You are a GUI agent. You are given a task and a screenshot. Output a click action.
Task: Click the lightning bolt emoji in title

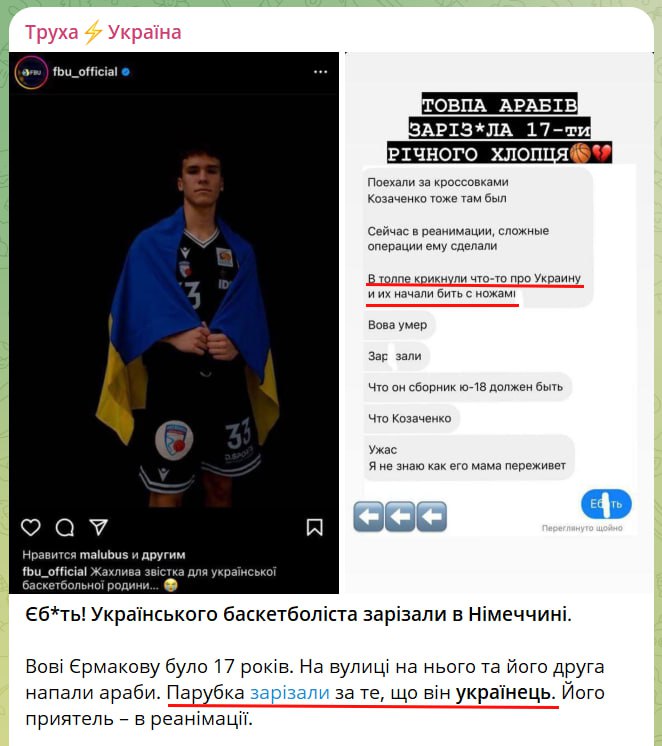coord(93,32)
